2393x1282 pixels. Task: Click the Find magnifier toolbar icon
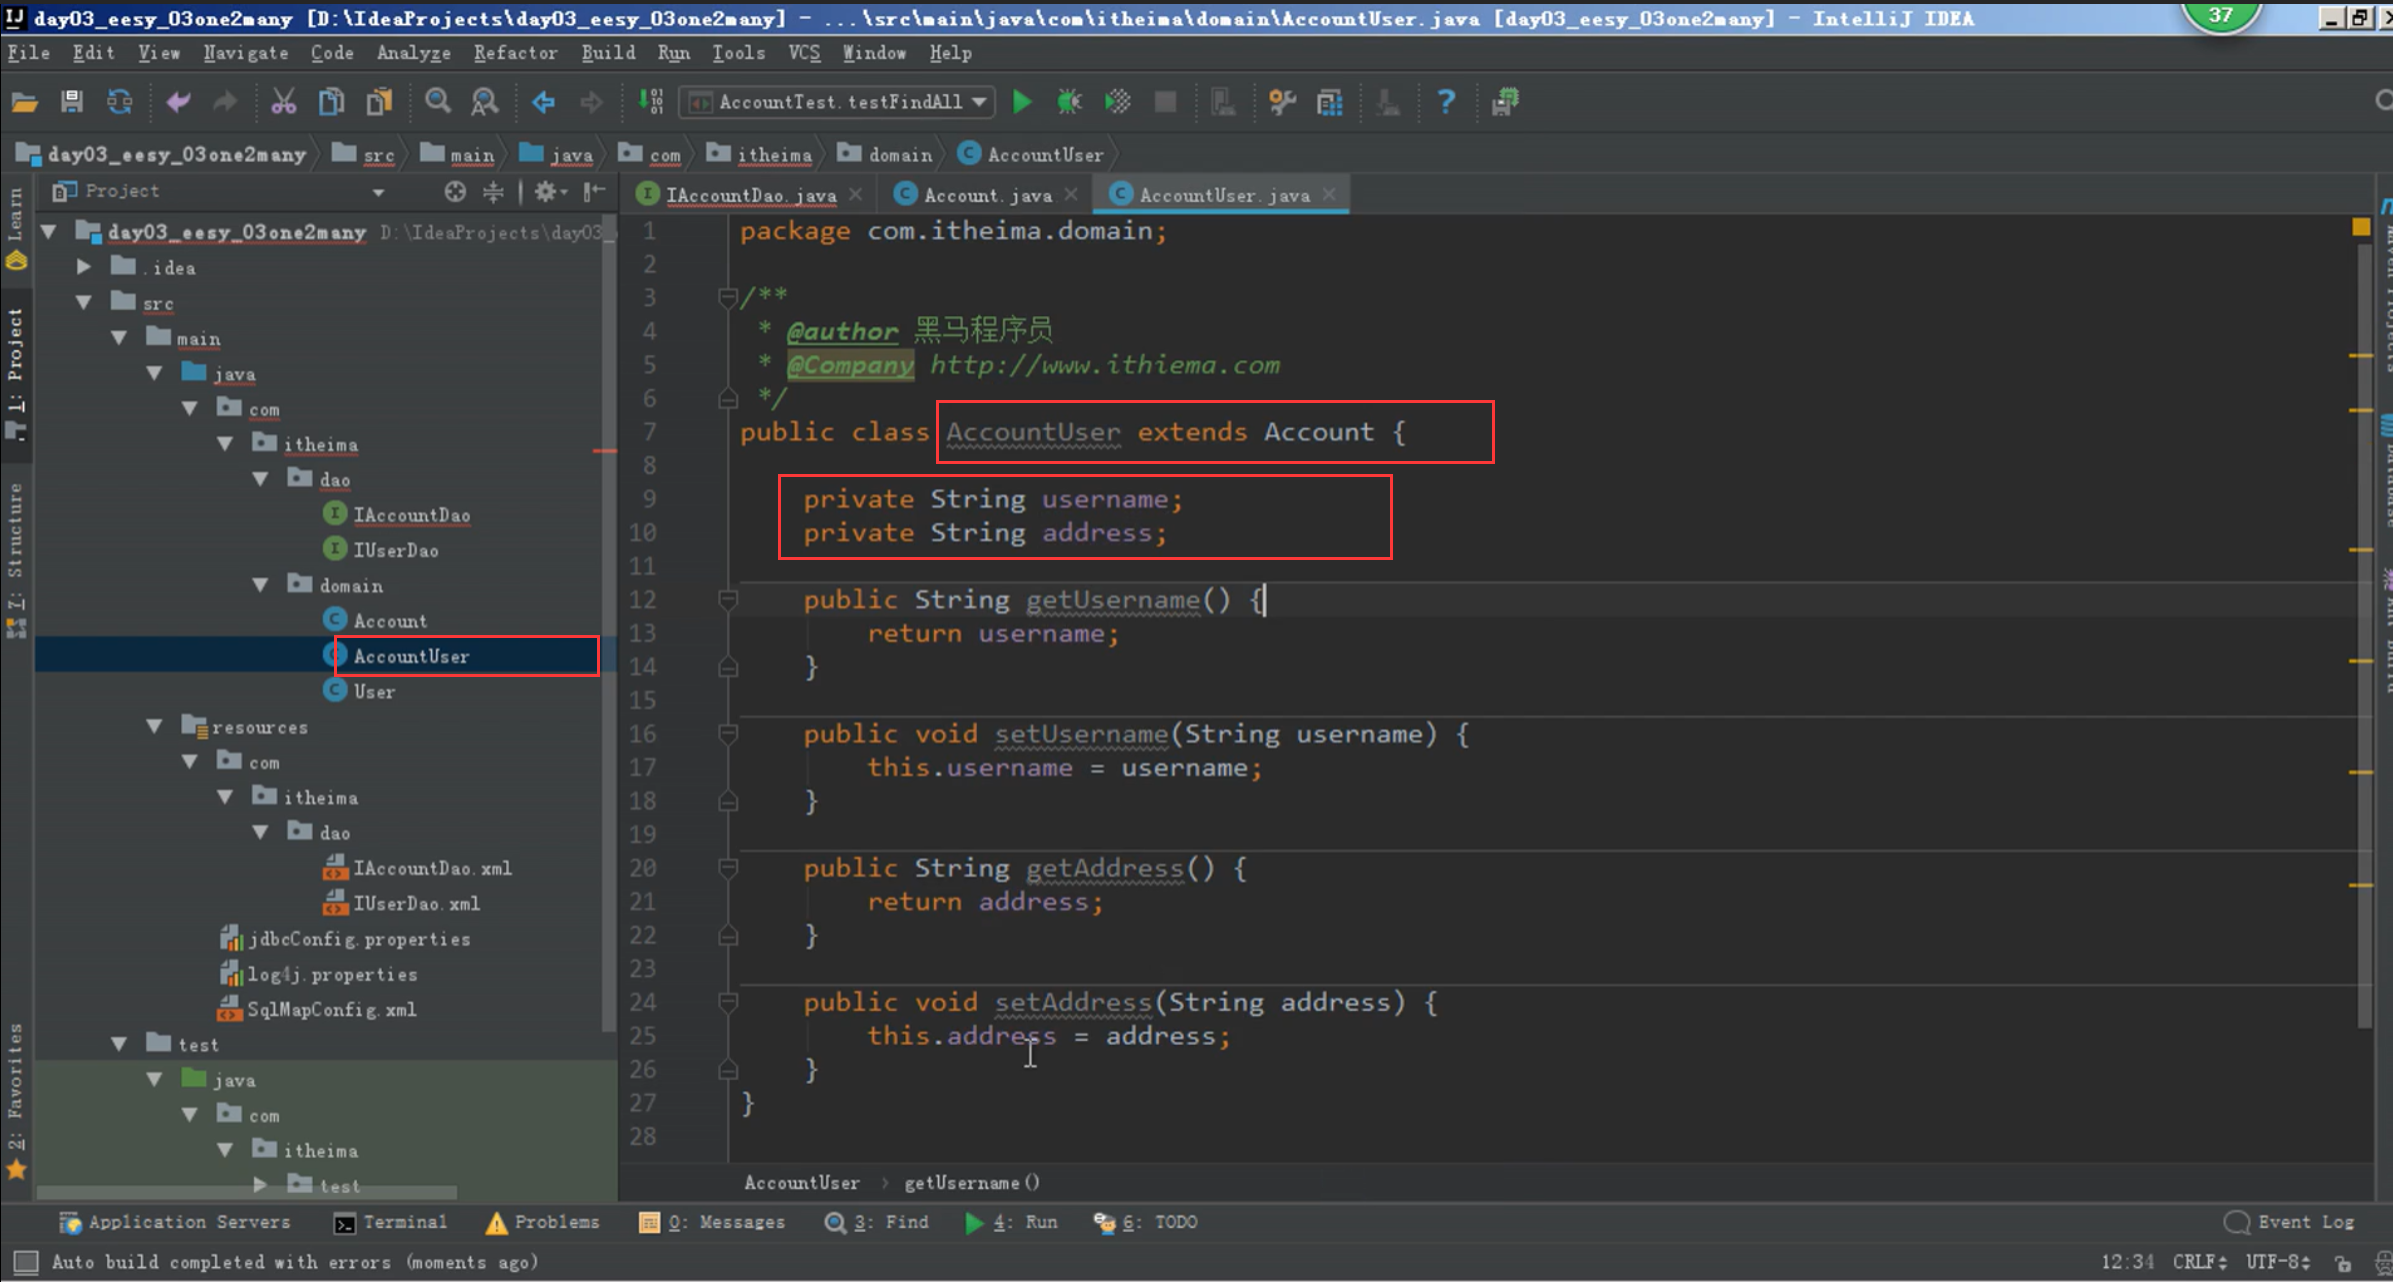click(x=437, y=101)
